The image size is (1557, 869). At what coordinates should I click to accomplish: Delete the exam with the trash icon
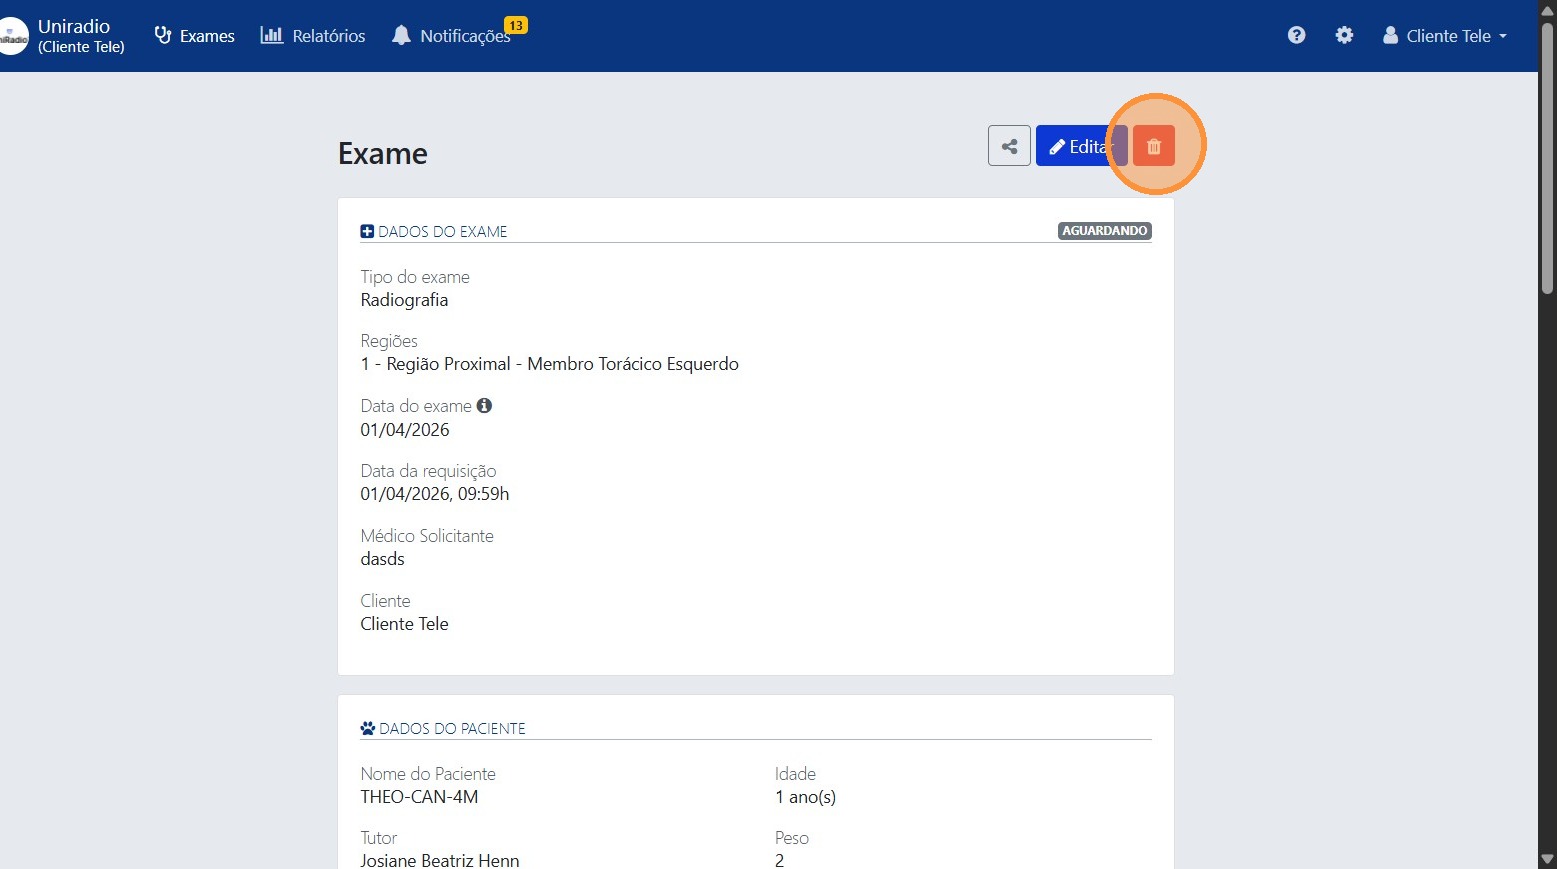1153,146
